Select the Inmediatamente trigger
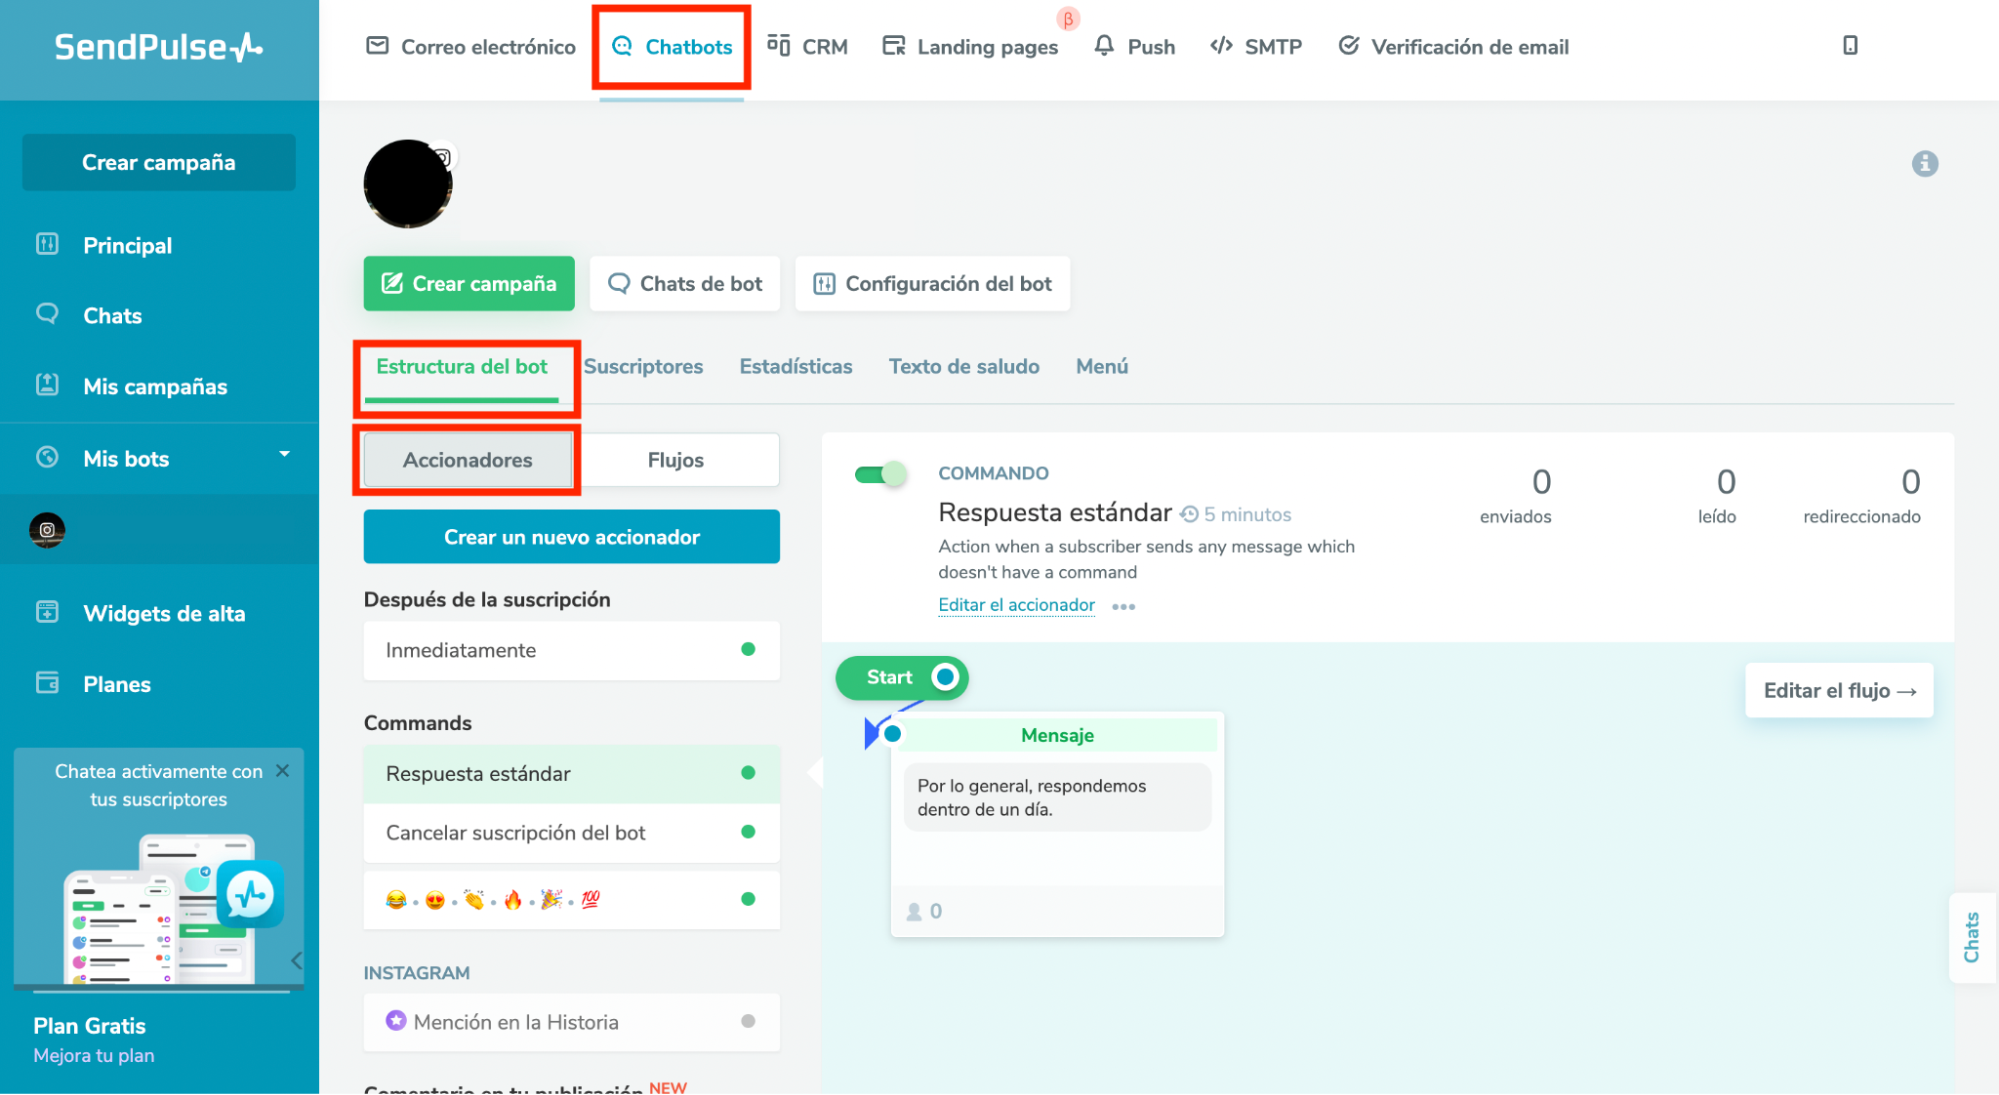This screenshot has height=1095, width=1999. 572,650
